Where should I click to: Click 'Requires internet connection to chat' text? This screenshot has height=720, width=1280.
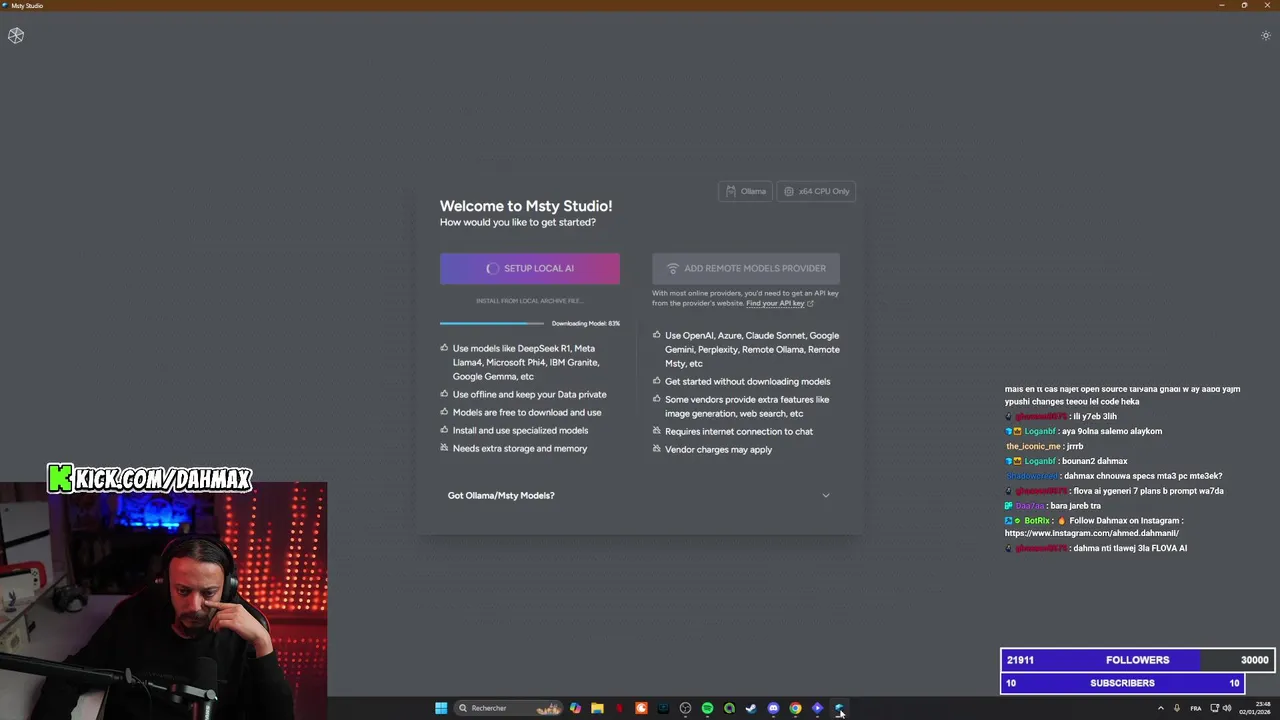pos(739,431)
